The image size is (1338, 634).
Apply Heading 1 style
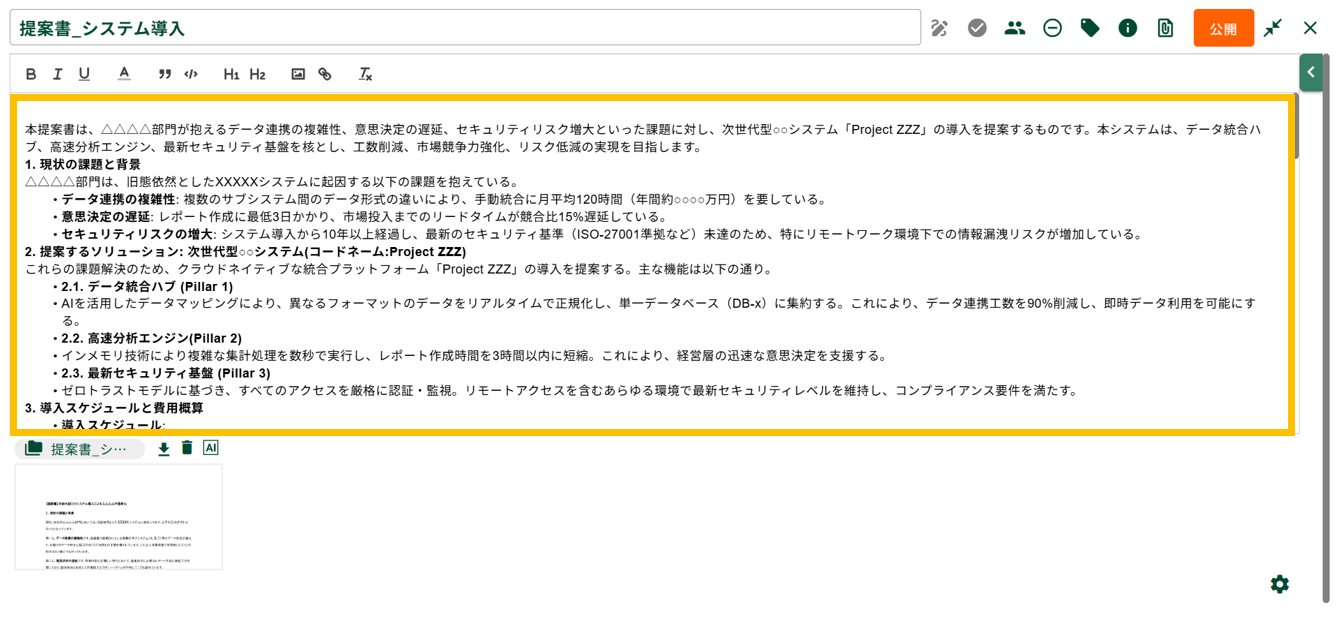click(231, 74)
